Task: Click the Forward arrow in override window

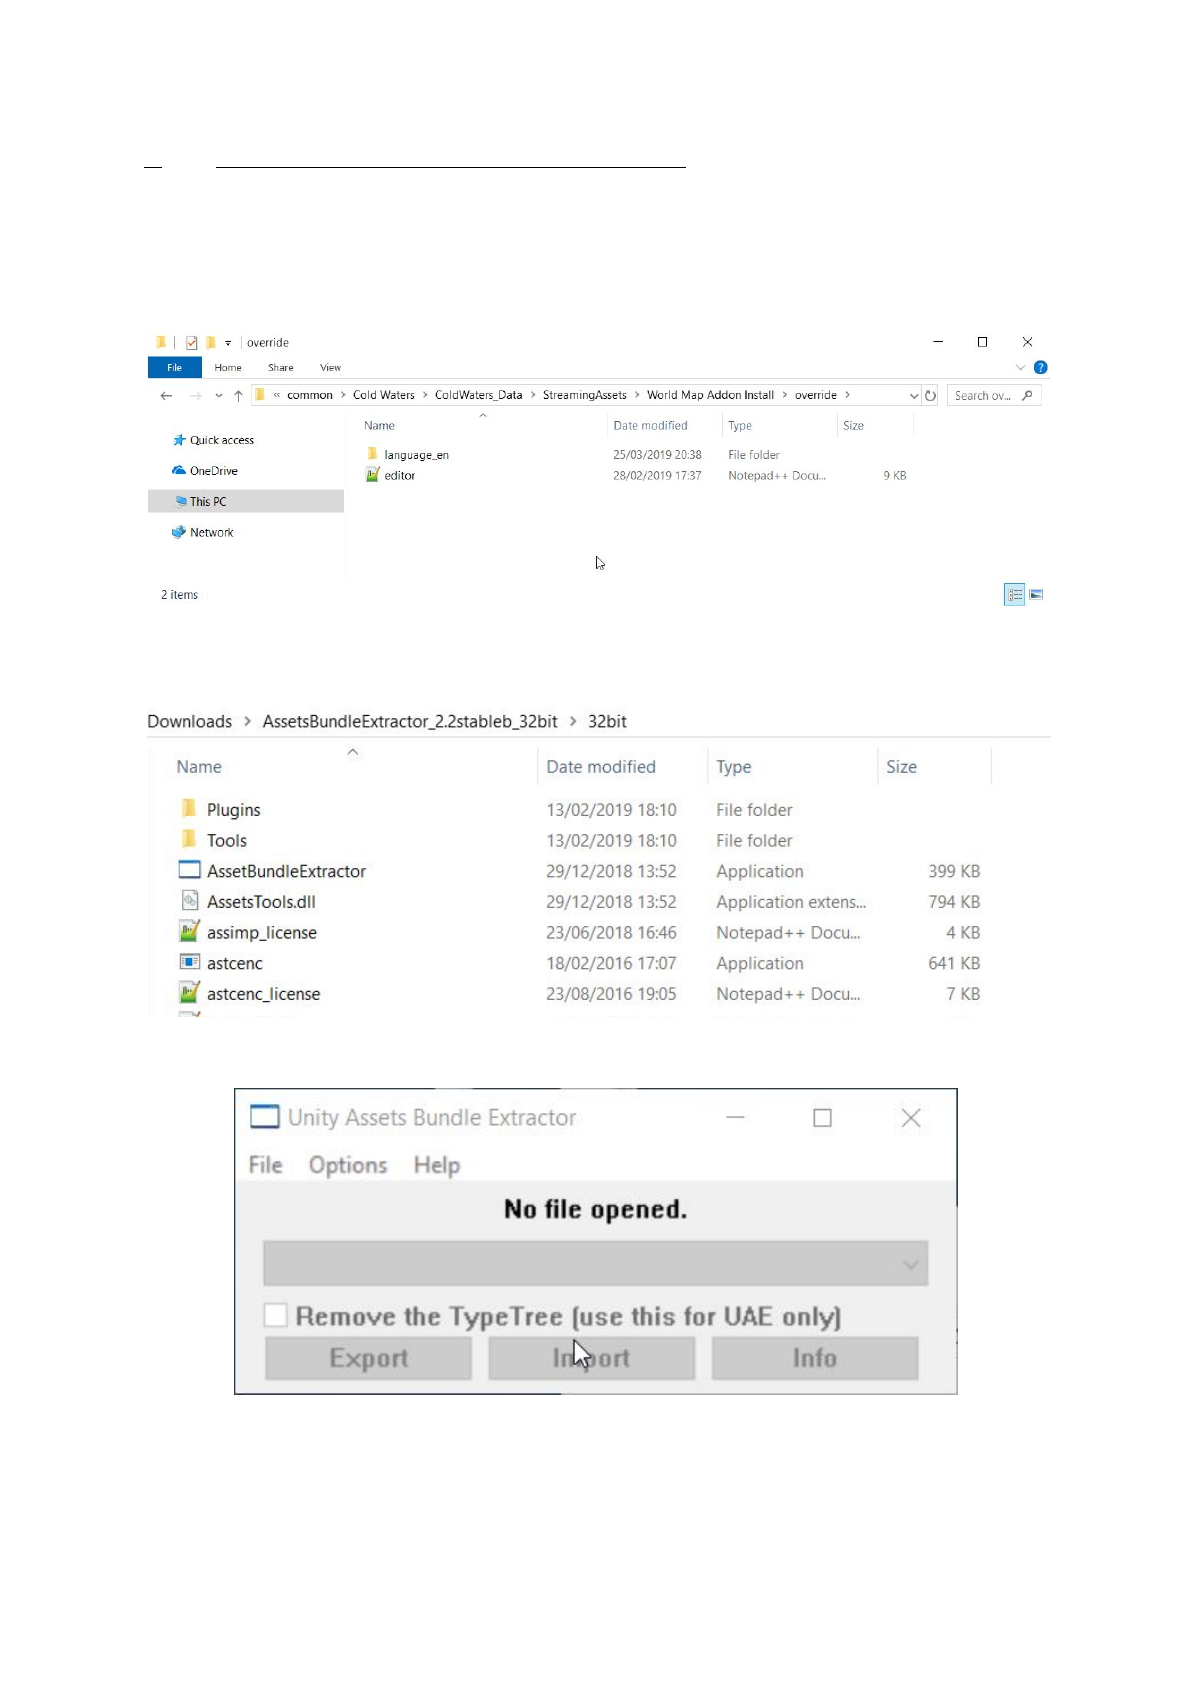Action: pos(195,396)
